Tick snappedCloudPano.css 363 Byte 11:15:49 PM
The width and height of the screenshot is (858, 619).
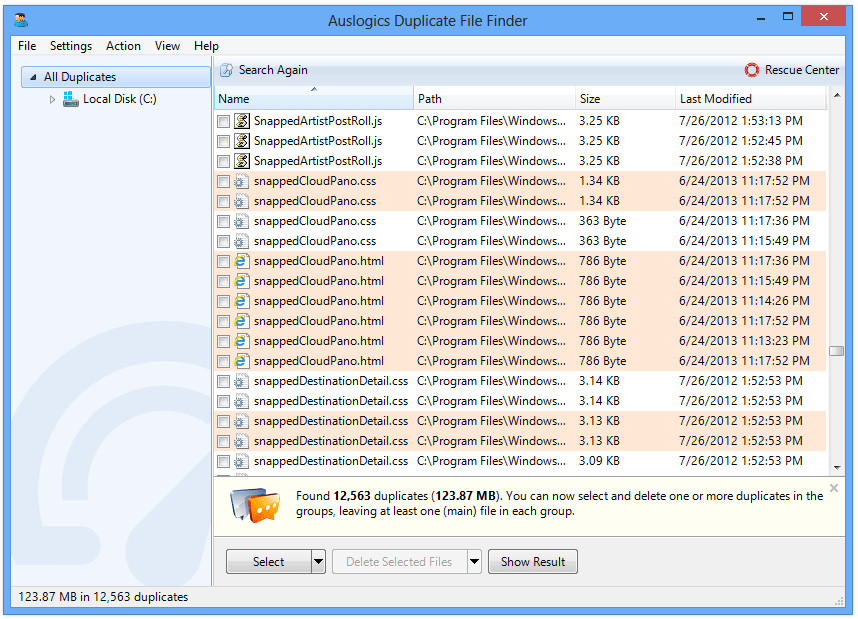[223, 241]
